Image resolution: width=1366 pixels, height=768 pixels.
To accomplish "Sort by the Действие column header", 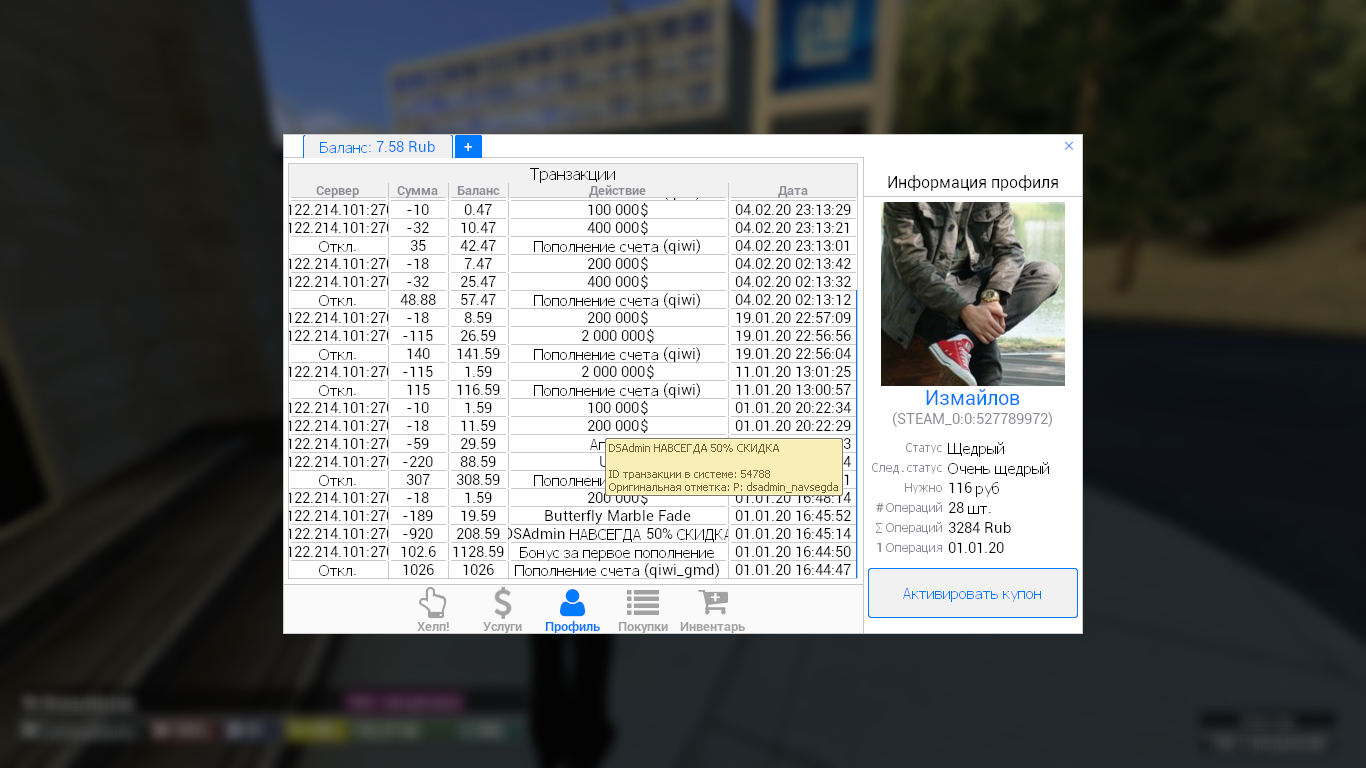I will (617, 191).
